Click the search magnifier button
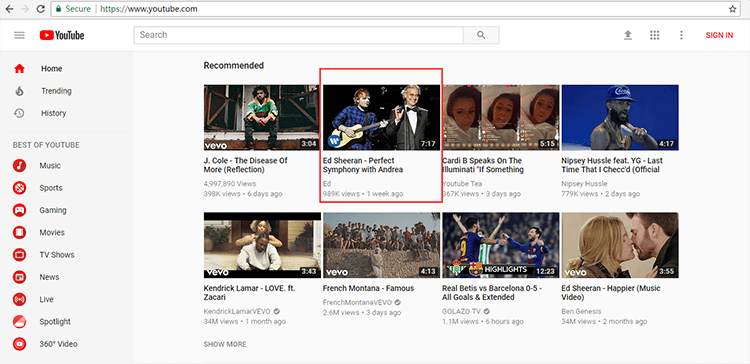This screenshot has height=364, width=750. coord(481,35)
